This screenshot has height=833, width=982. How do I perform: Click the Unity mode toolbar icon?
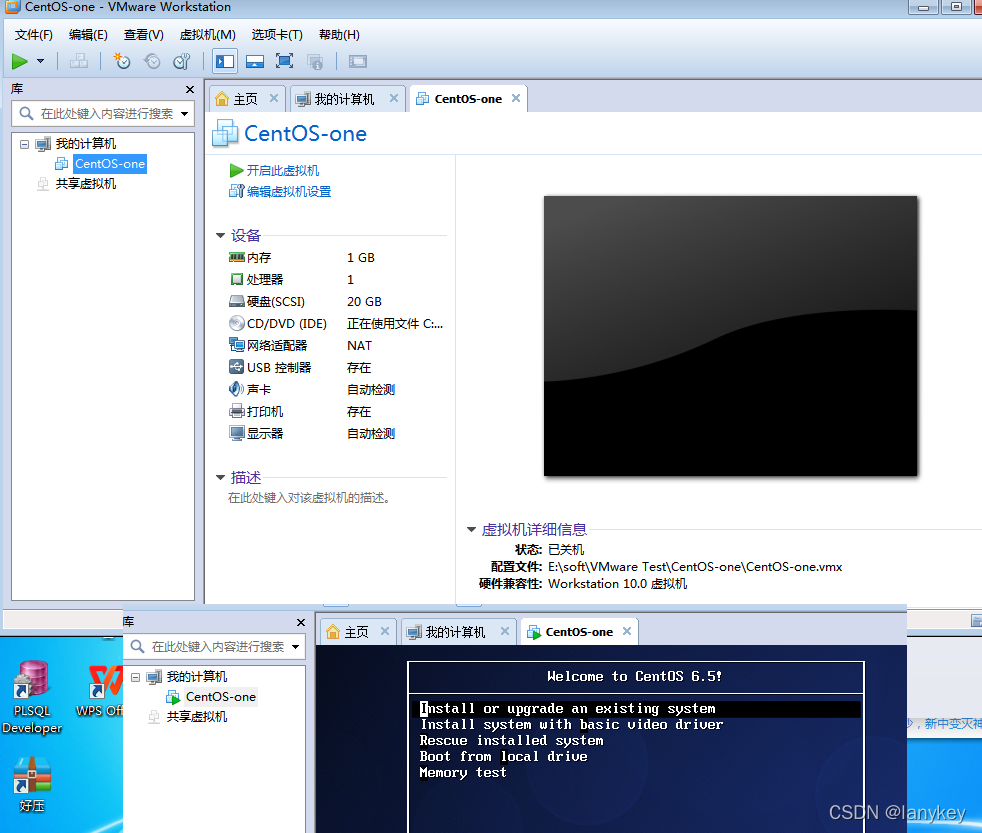click(x=315, y=61)
